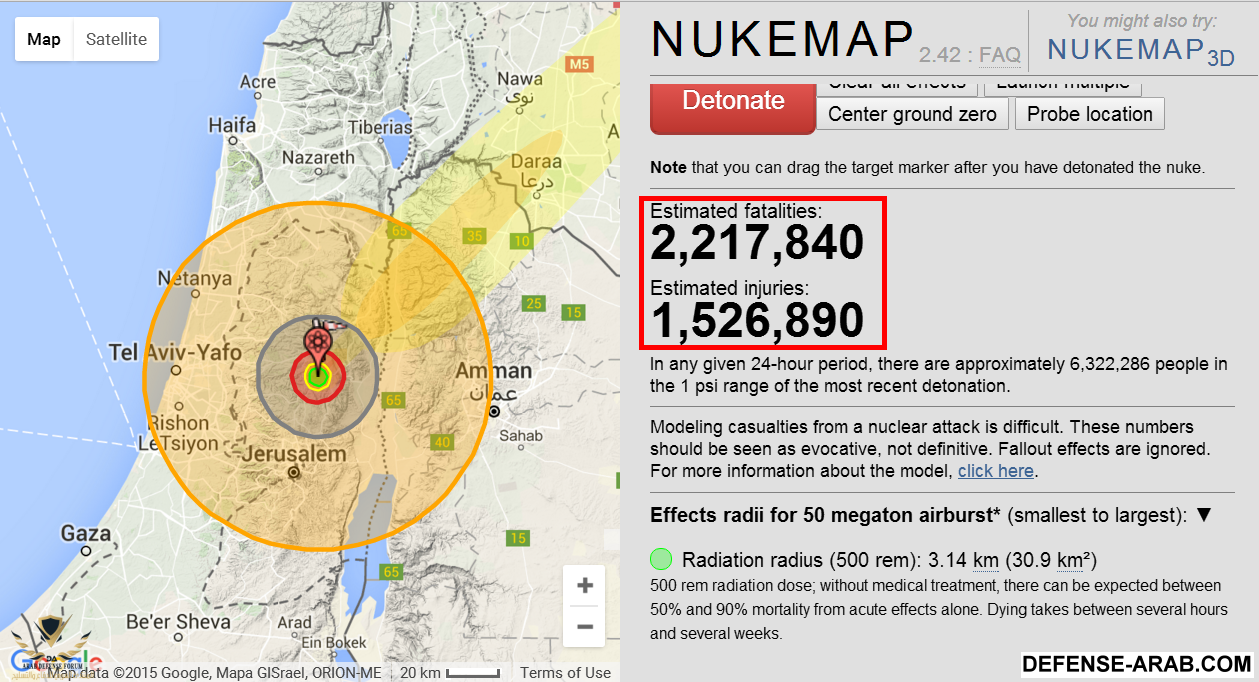Switch to Satellite view tab
This screenshot has width=1259, height=682.
(116, 40)
